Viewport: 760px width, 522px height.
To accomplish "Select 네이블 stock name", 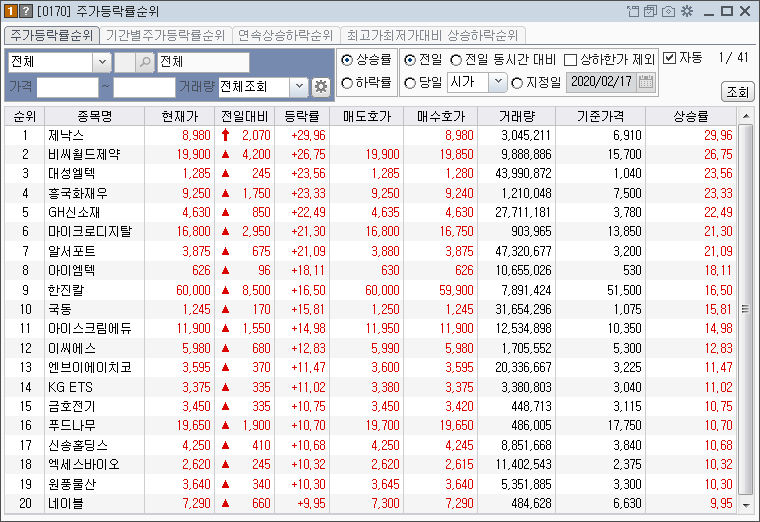I will pyautogui.click(x=65, y=504).
